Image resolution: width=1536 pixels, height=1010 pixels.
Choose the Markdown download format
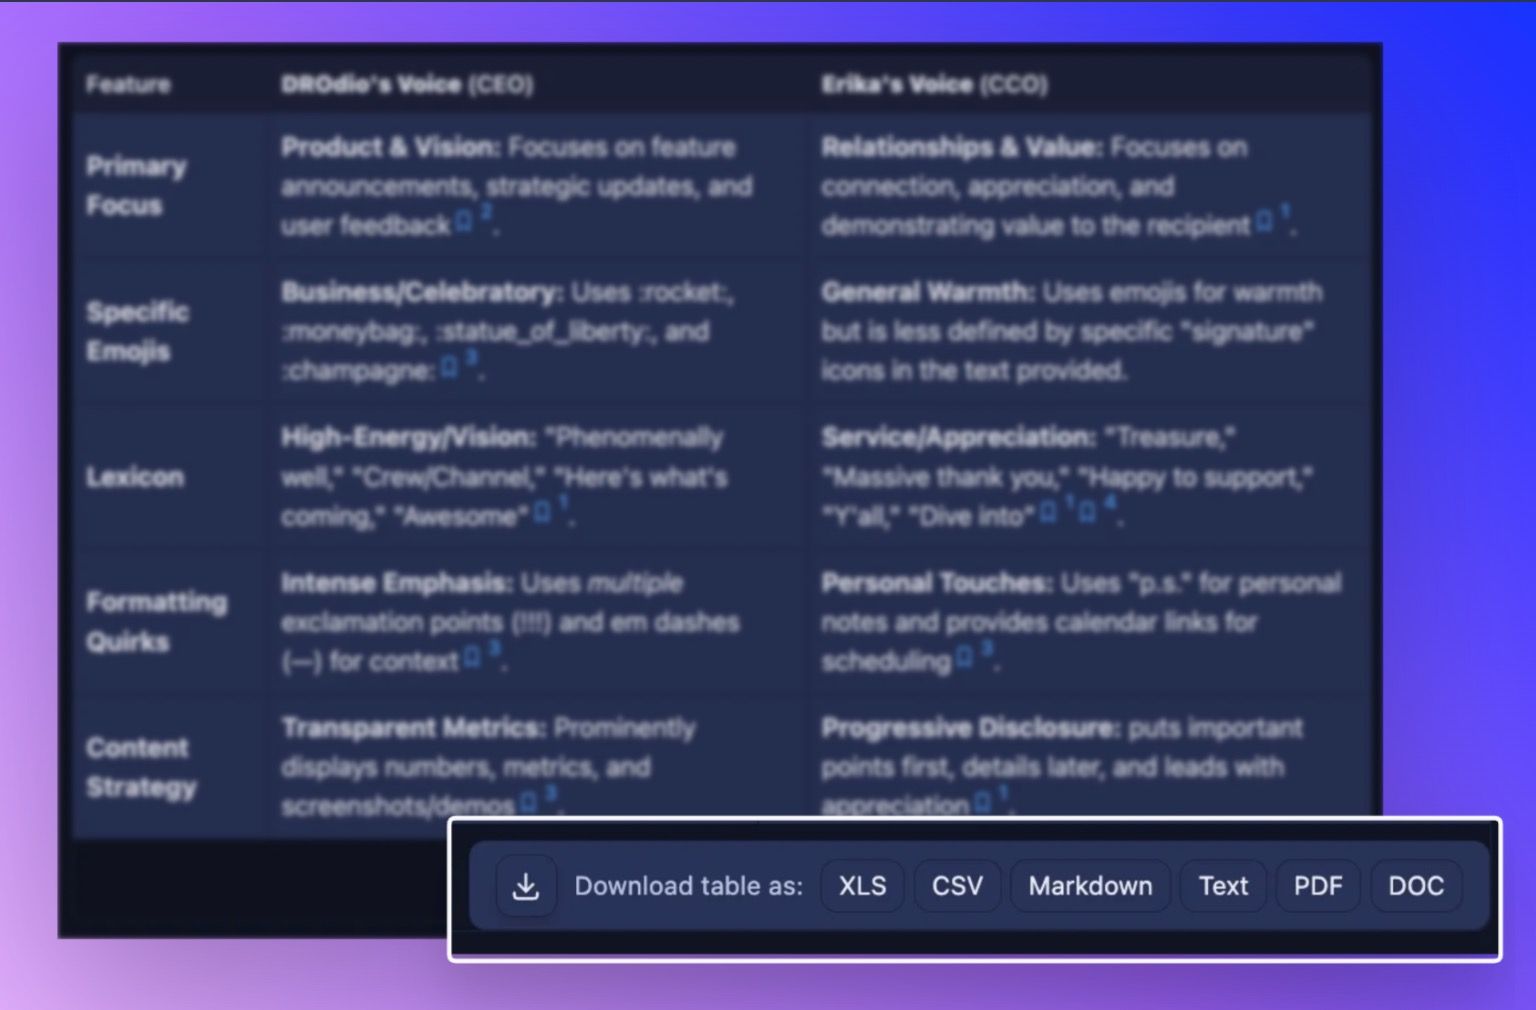tap(1090, 886)
